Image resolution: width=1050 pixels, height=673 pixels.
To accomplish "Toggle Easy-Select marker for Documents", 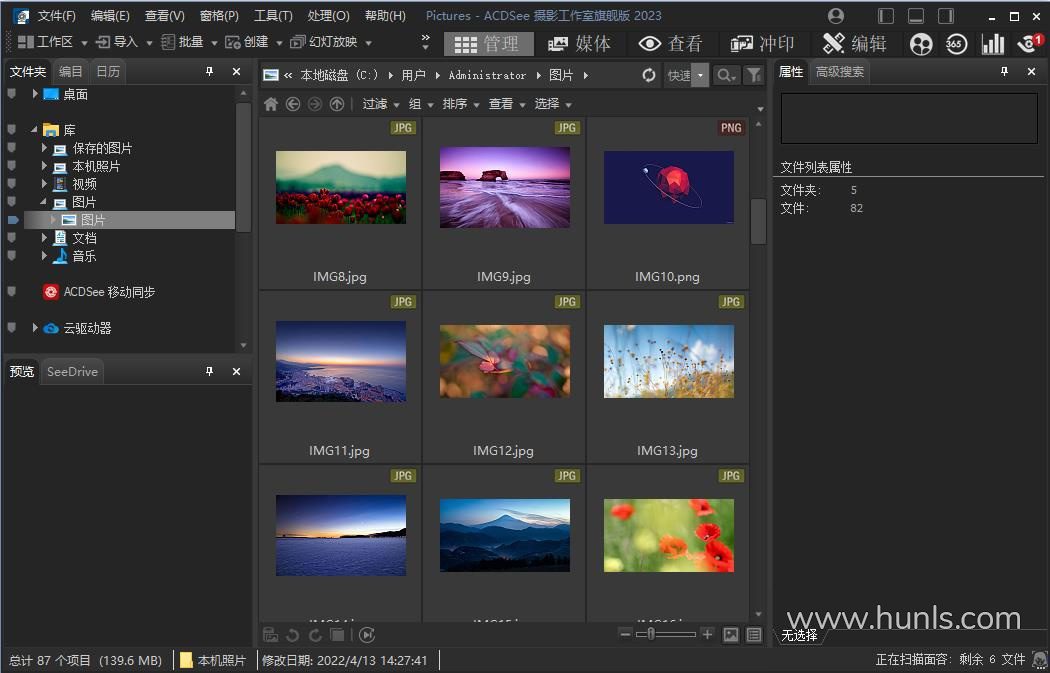I will (11, 238).
